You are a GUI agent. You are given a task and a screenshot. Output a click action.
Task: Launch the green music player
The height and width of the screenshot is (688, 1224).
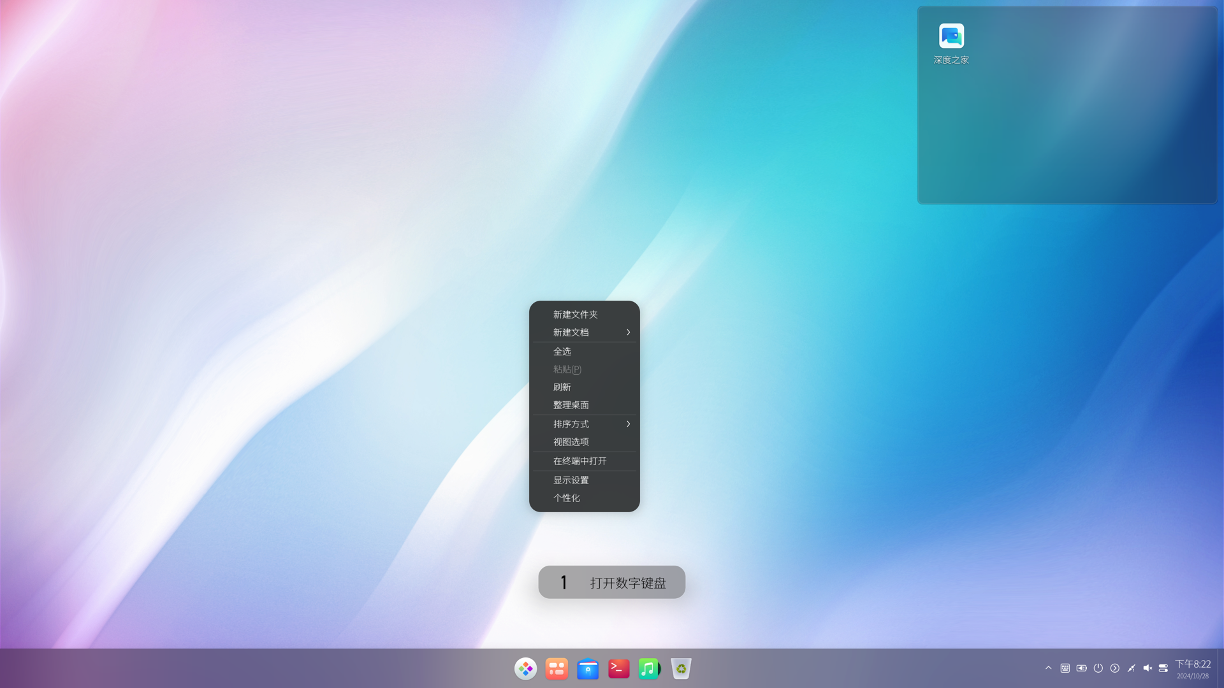tap(649, 668)
